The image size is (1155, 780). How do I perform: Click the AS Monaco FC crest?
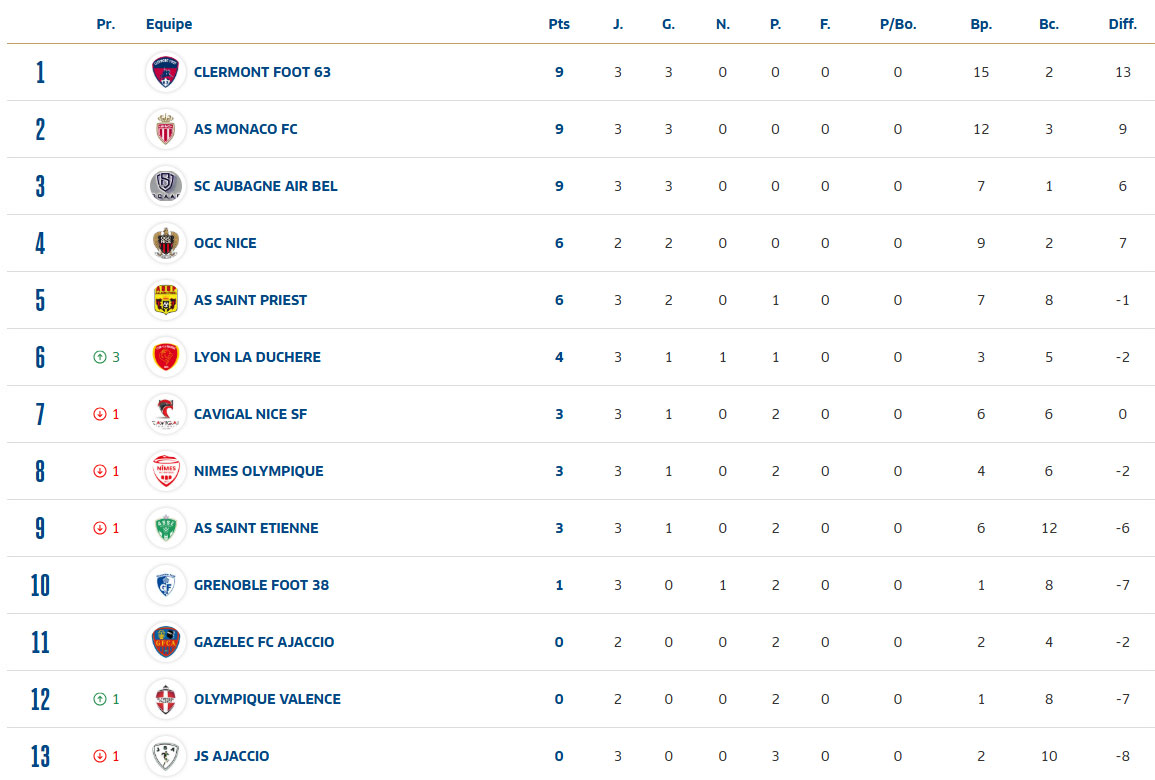(165, 129)
